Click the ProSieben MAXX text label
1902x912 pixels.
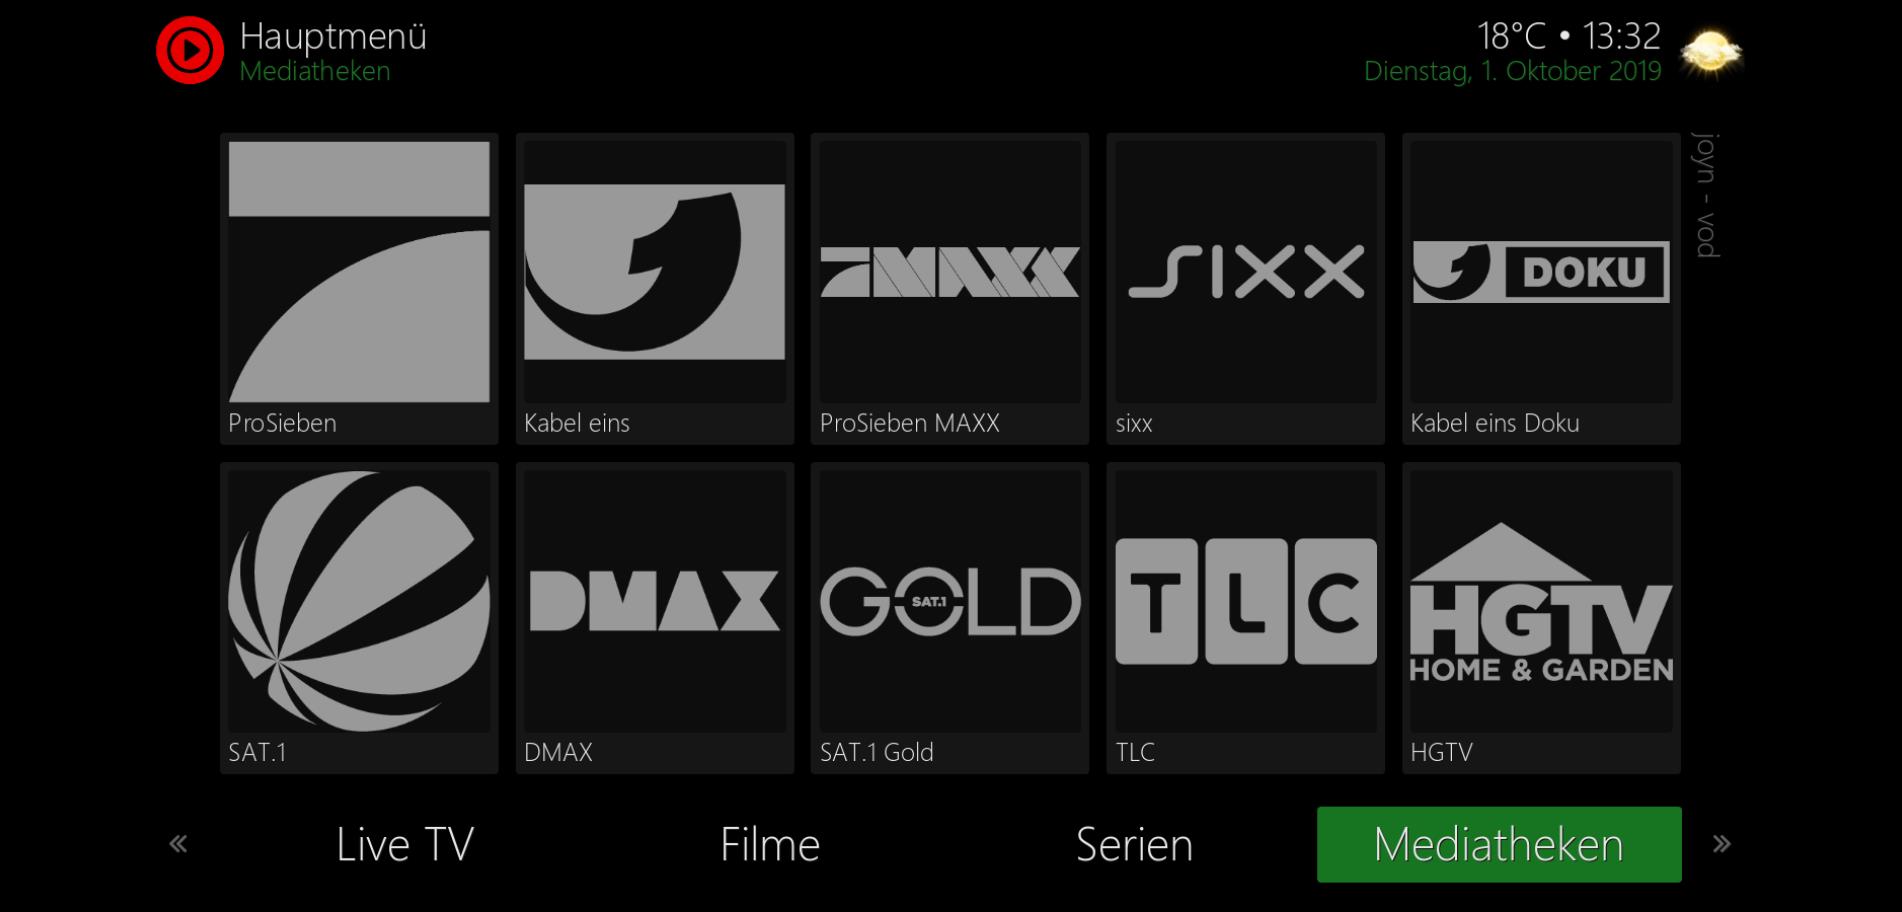coord(910,423)
